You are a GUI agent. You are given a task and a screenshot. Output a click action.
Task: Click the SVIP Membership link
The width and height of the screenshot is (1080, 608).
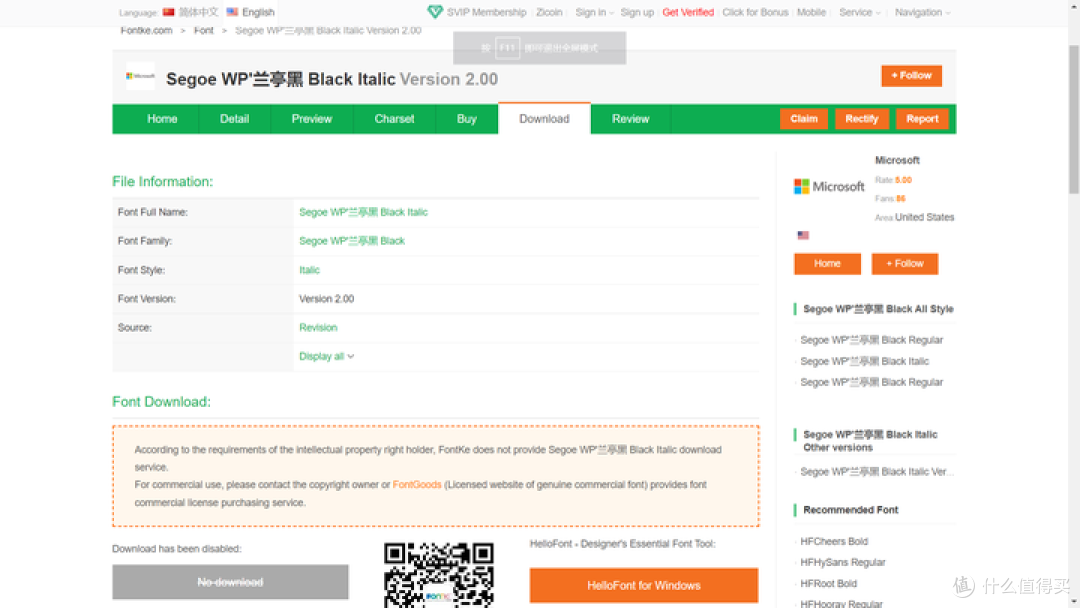pos(486,12)
